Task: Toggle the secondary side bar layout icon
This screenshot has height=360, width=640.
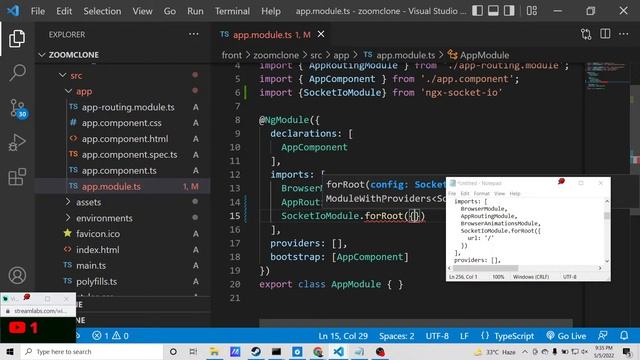Action: [x=509, y=11]
